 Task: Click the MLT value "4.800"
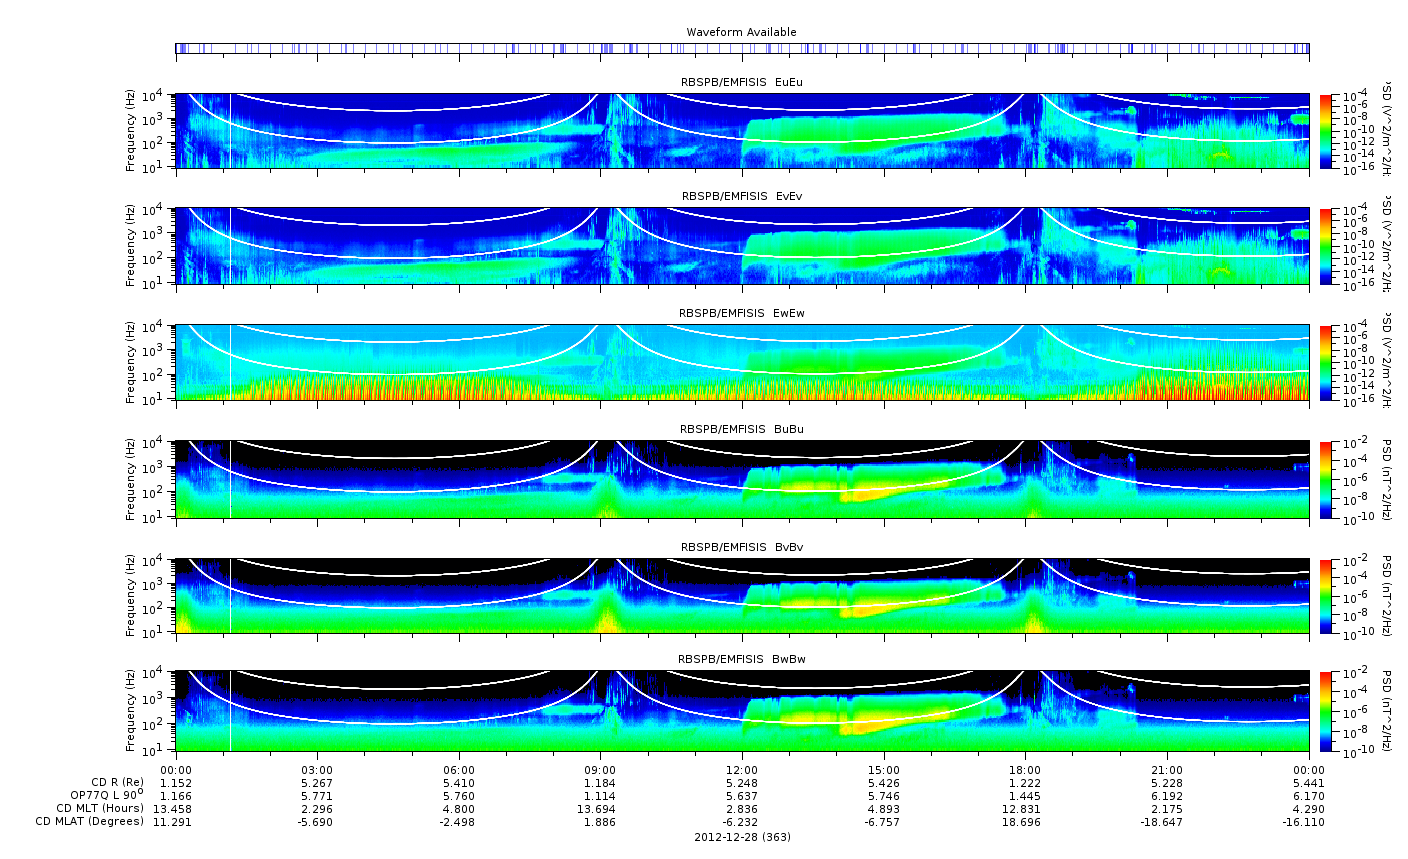pyautogui.click(x=459, y=808)
